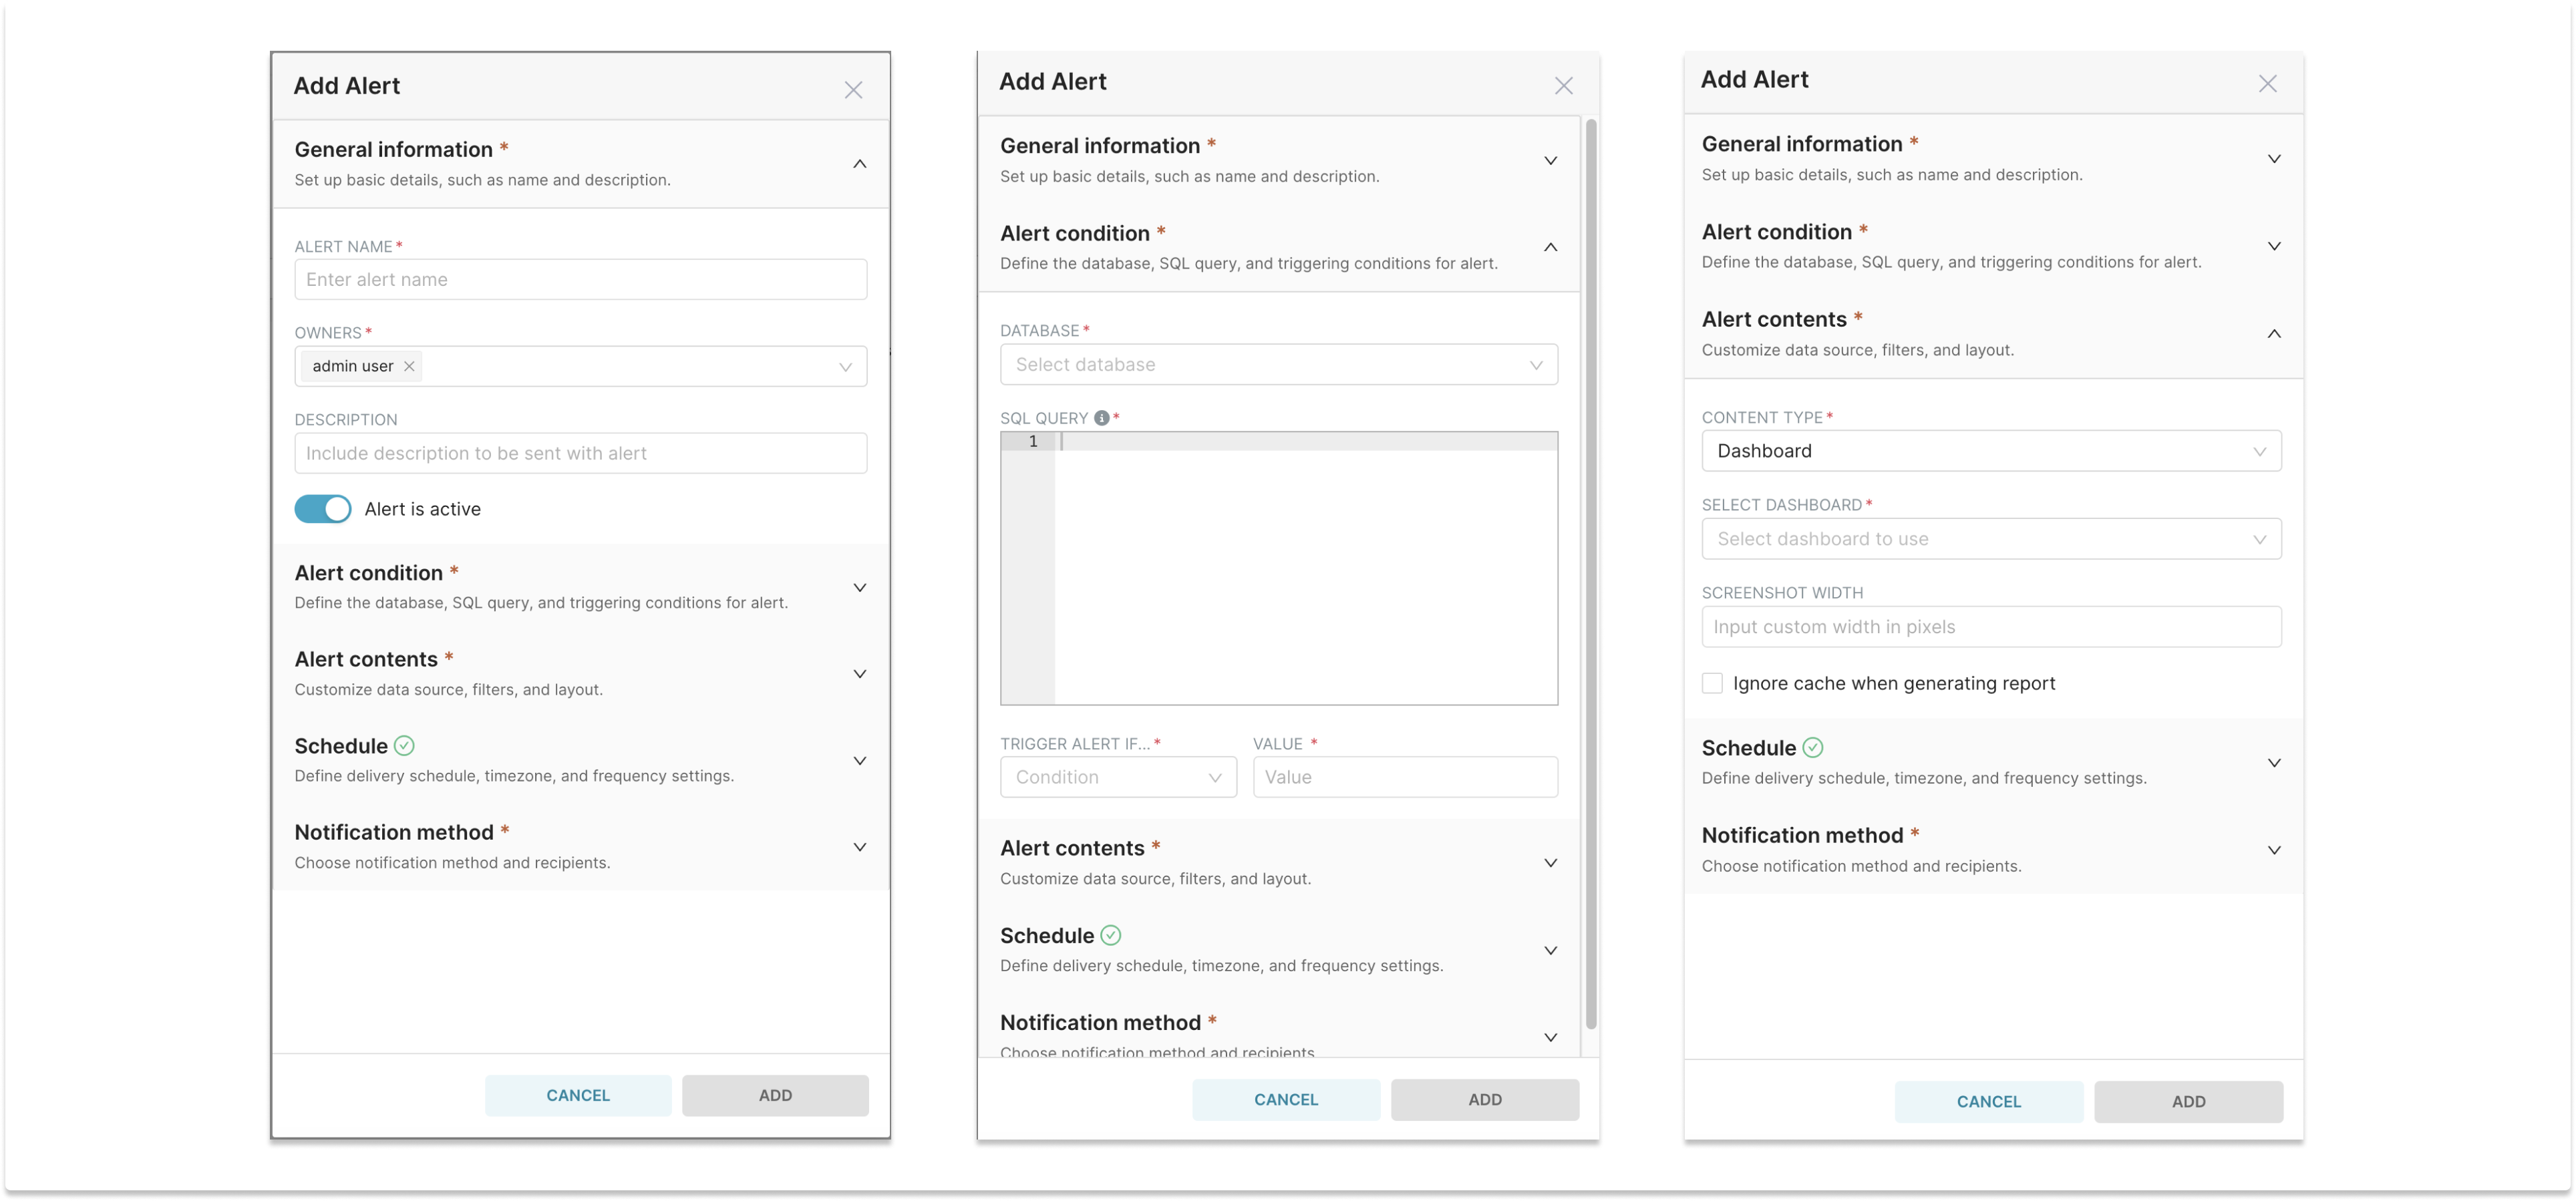Viewport: 2576px width, 1201px height.
Task: Collapse the Alert contents section in right dialog
Action: (2274, 334)
